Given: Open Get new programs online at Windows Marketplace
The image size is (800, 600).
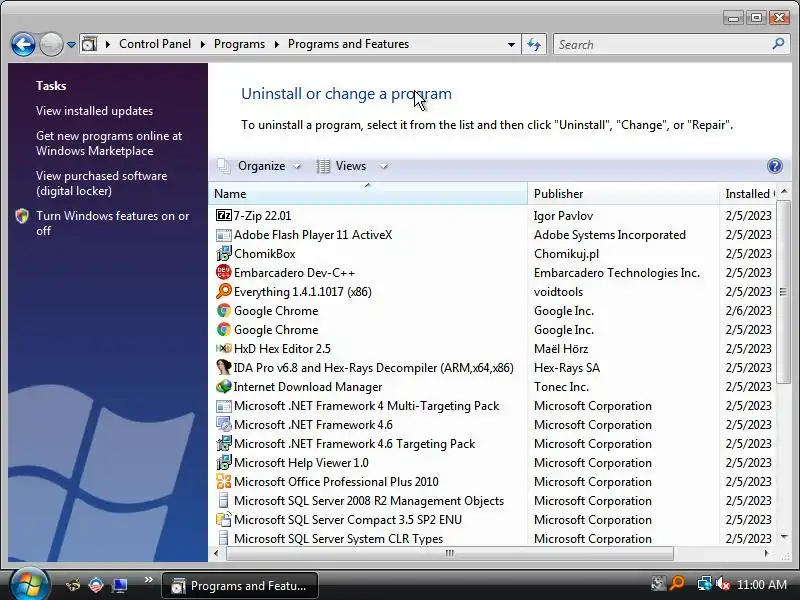Looking at the screenshot, I should pos(109,143).
